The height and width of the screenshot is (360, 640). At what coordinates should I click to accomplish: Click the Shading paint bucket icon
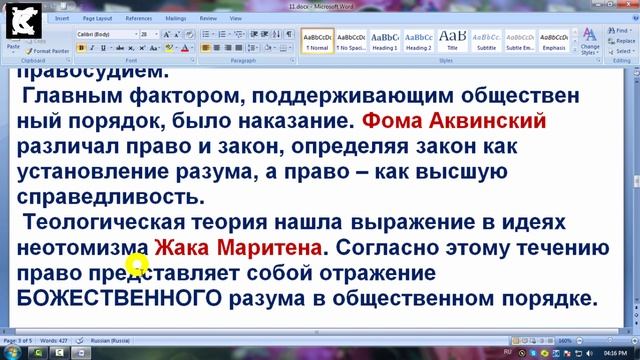[x=268, y=48]
